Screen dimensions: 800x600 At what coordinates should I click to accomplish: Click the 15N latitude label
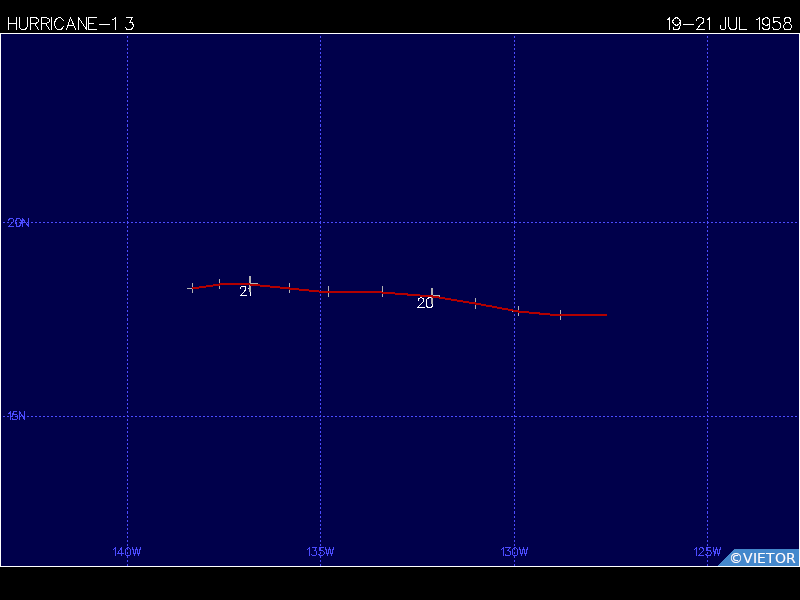point(17,416)
